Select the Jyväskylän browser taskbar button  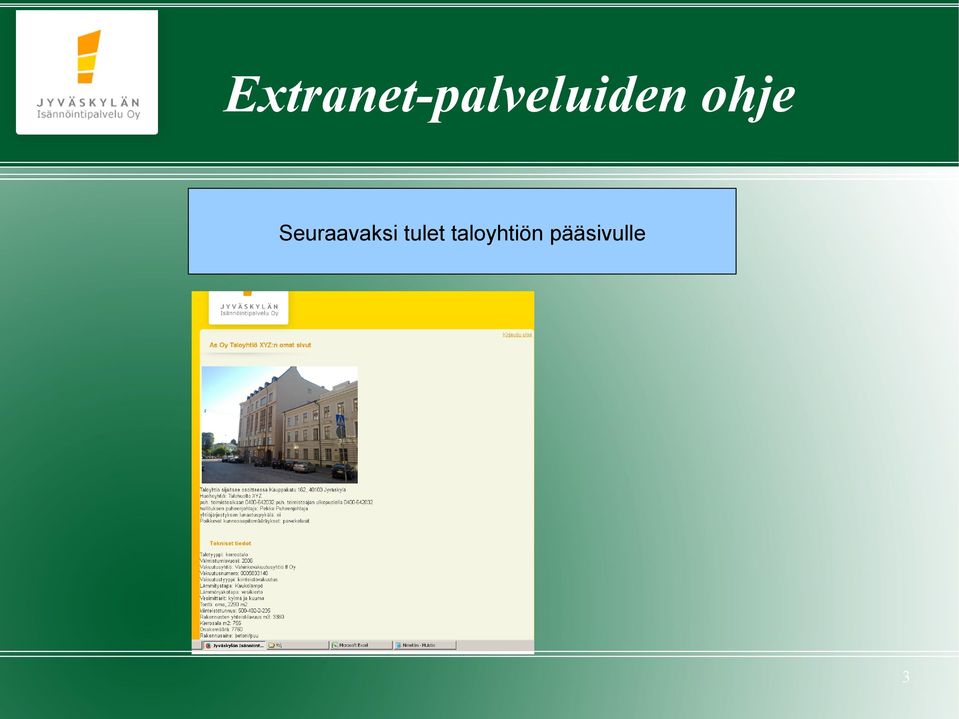[234, 645]
